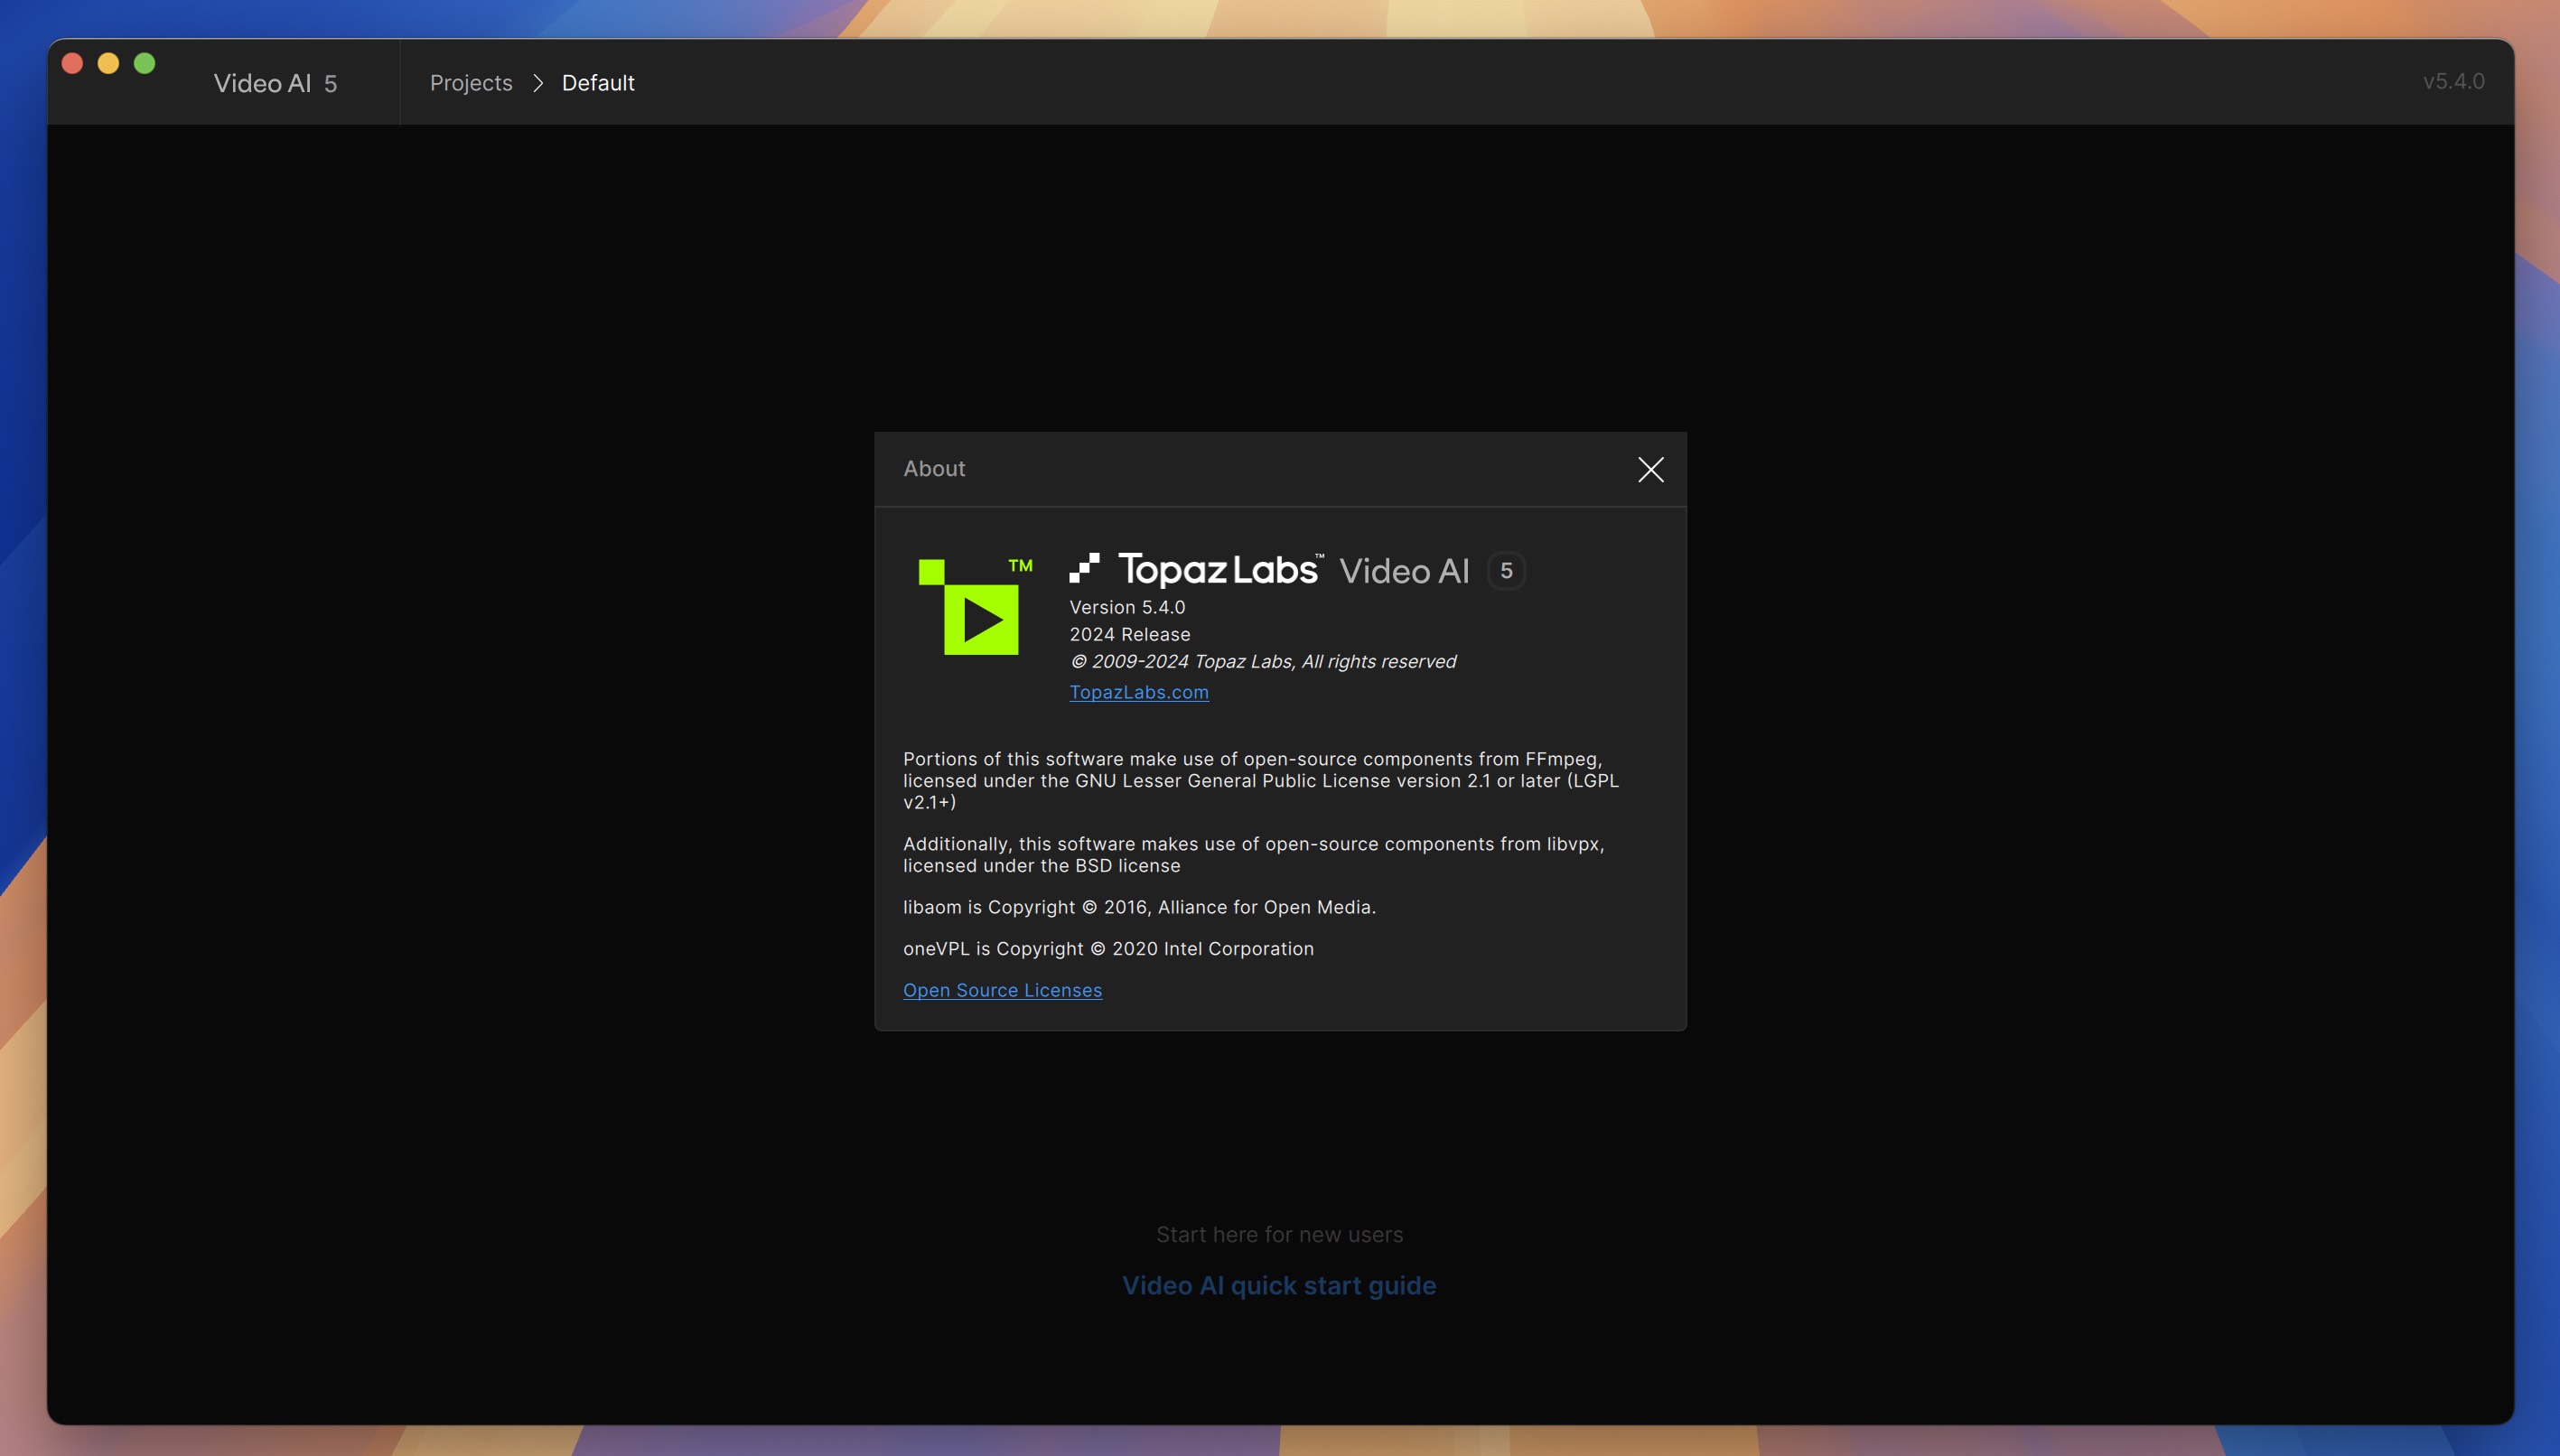Click the breadcrumb chevron after Projects
Viewport: 2560px width, 1456px height.
538,83
